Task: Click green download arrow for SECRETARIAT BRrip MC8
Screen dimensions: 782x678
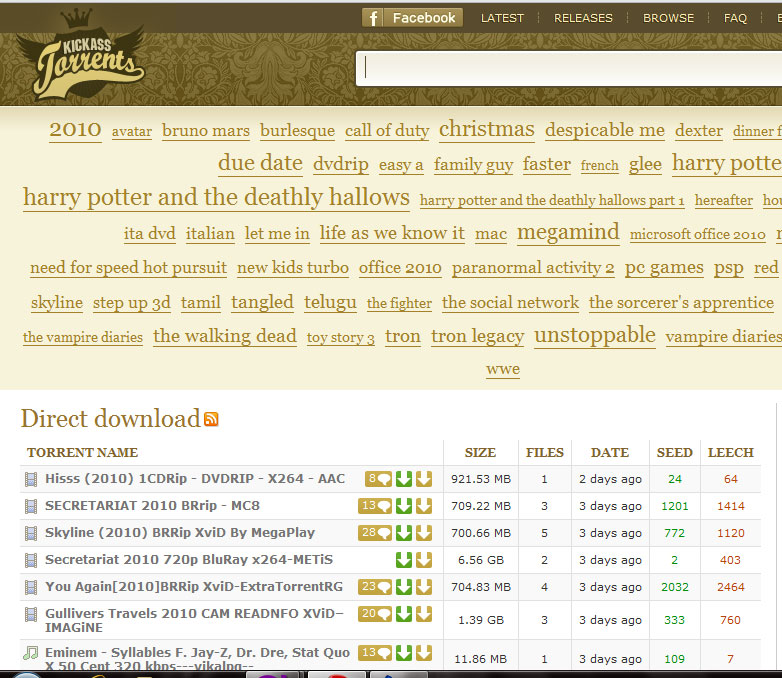Action: coord(404,506)
